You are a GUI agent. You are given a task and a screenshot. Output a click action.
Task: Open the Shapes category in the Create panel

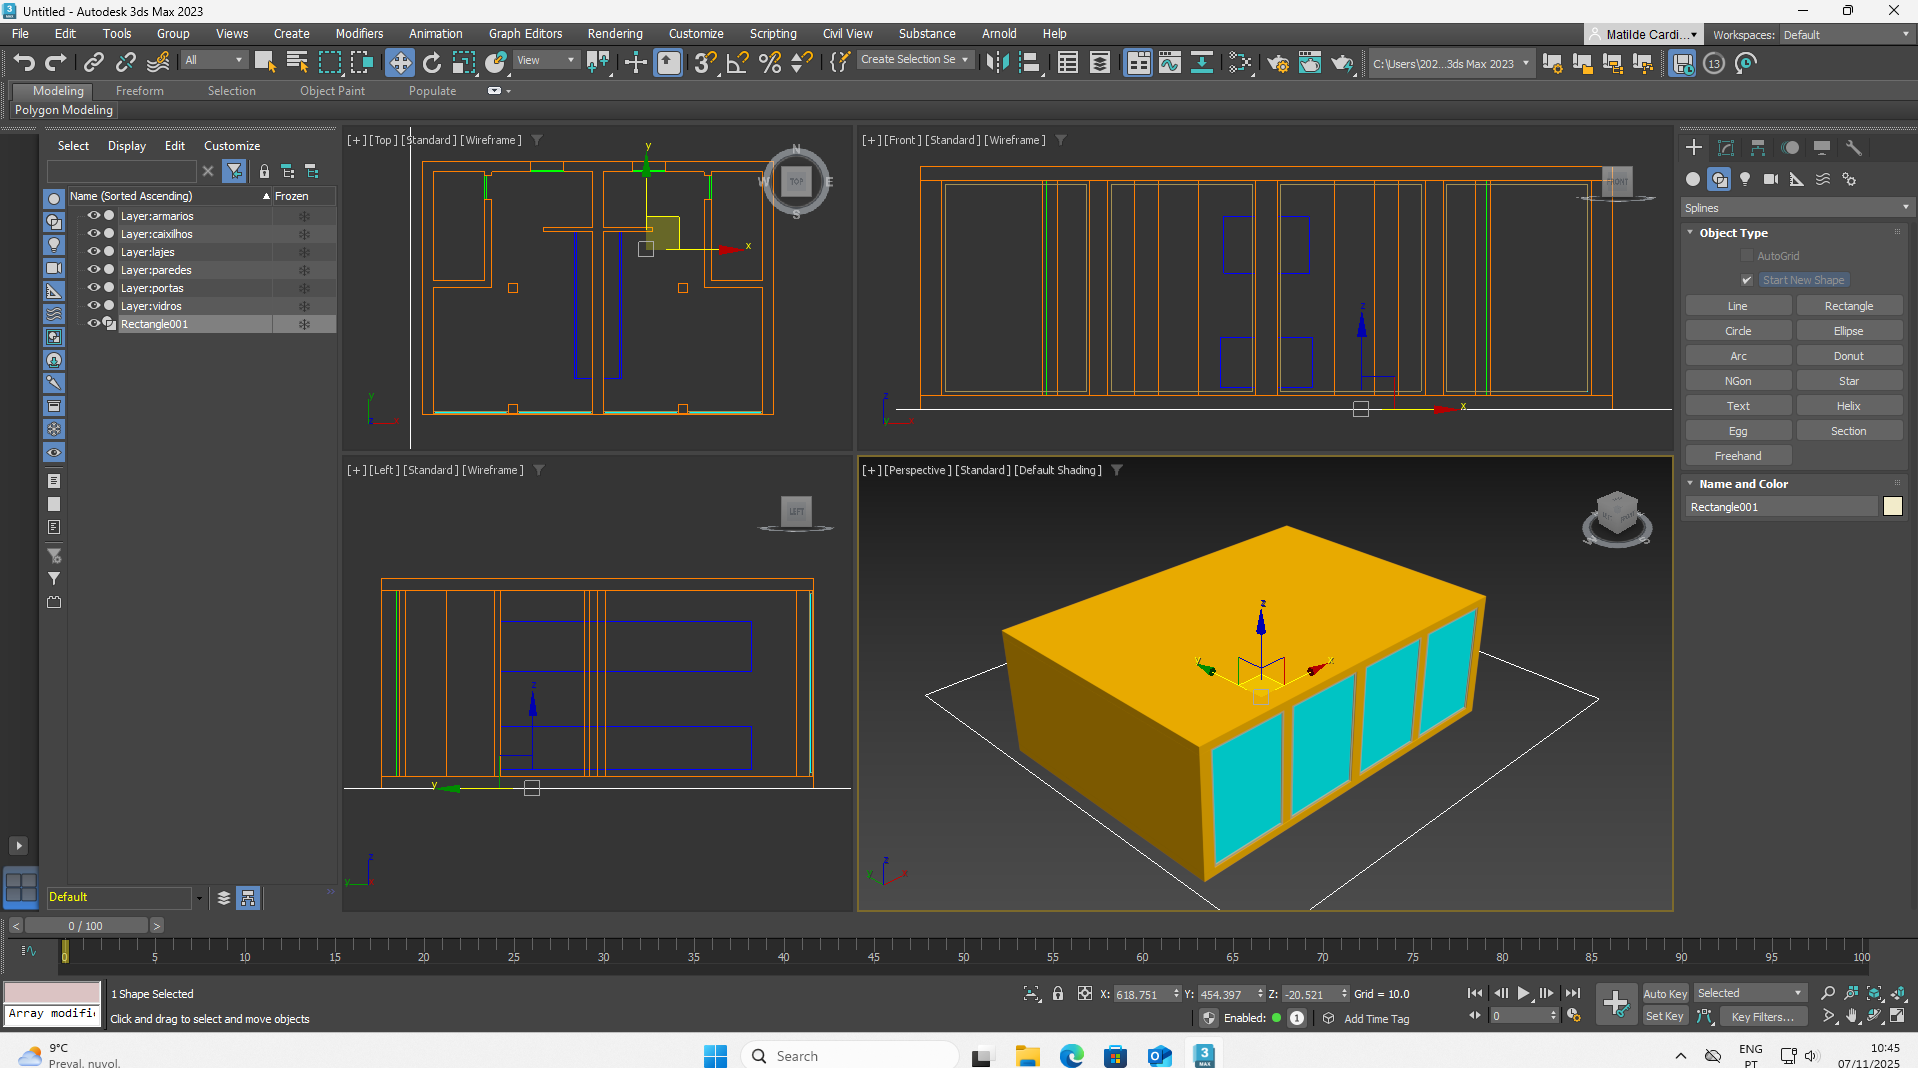[1720, 180]
